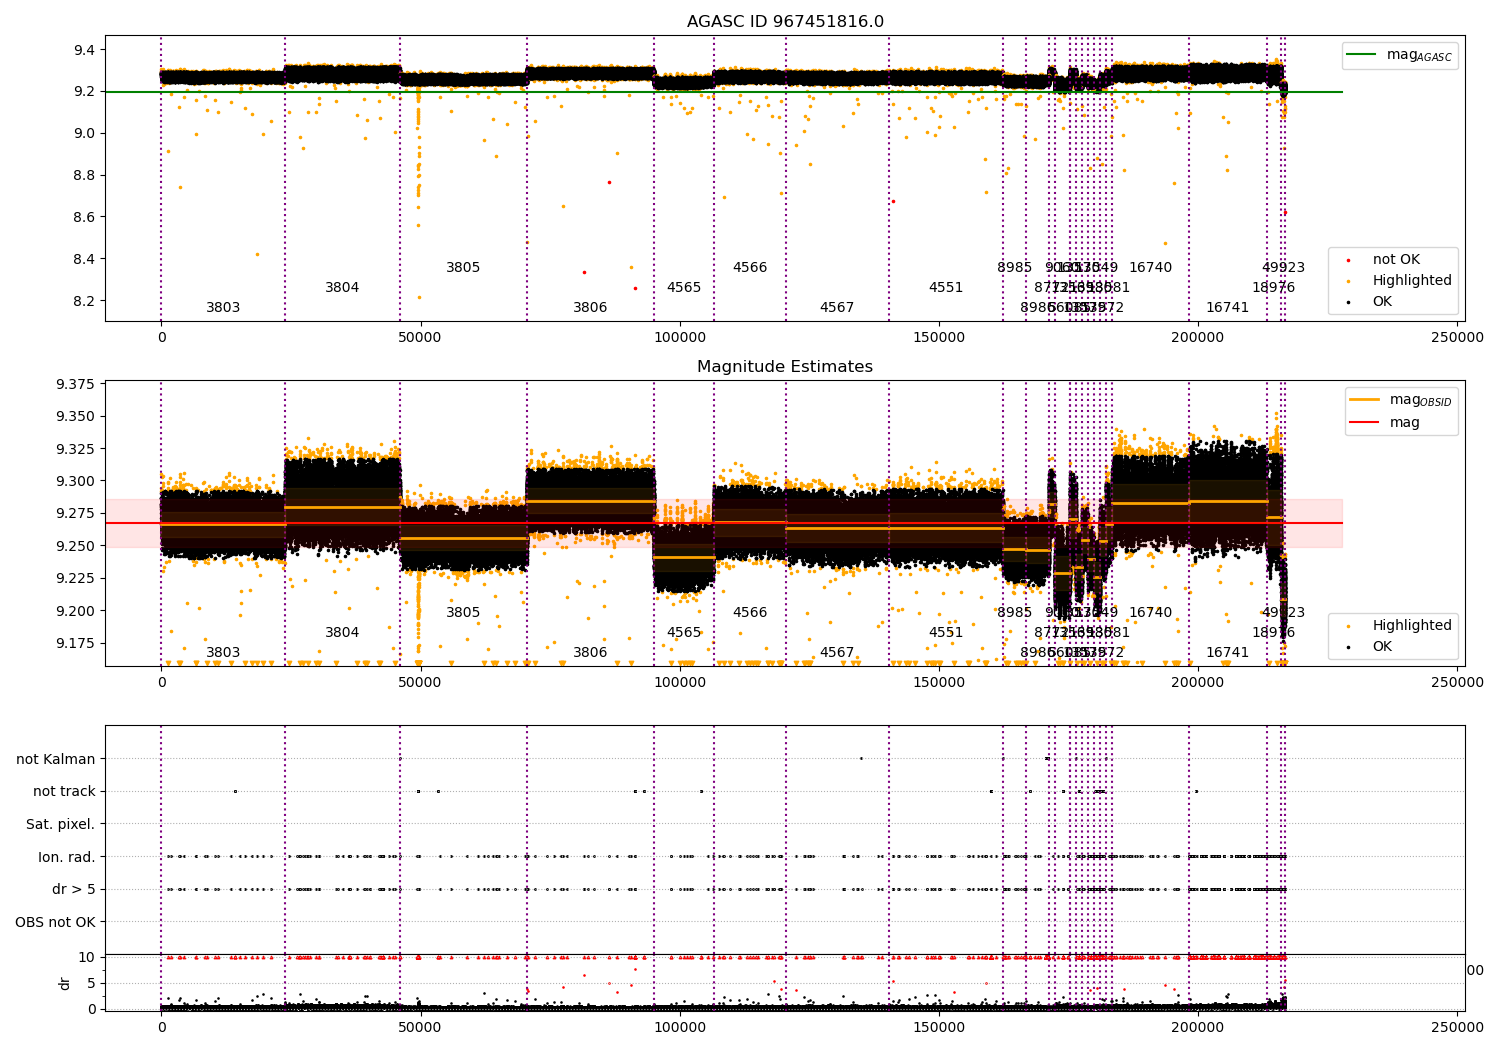Click the 100000 x-tick under the top panel

click(680, 338)
